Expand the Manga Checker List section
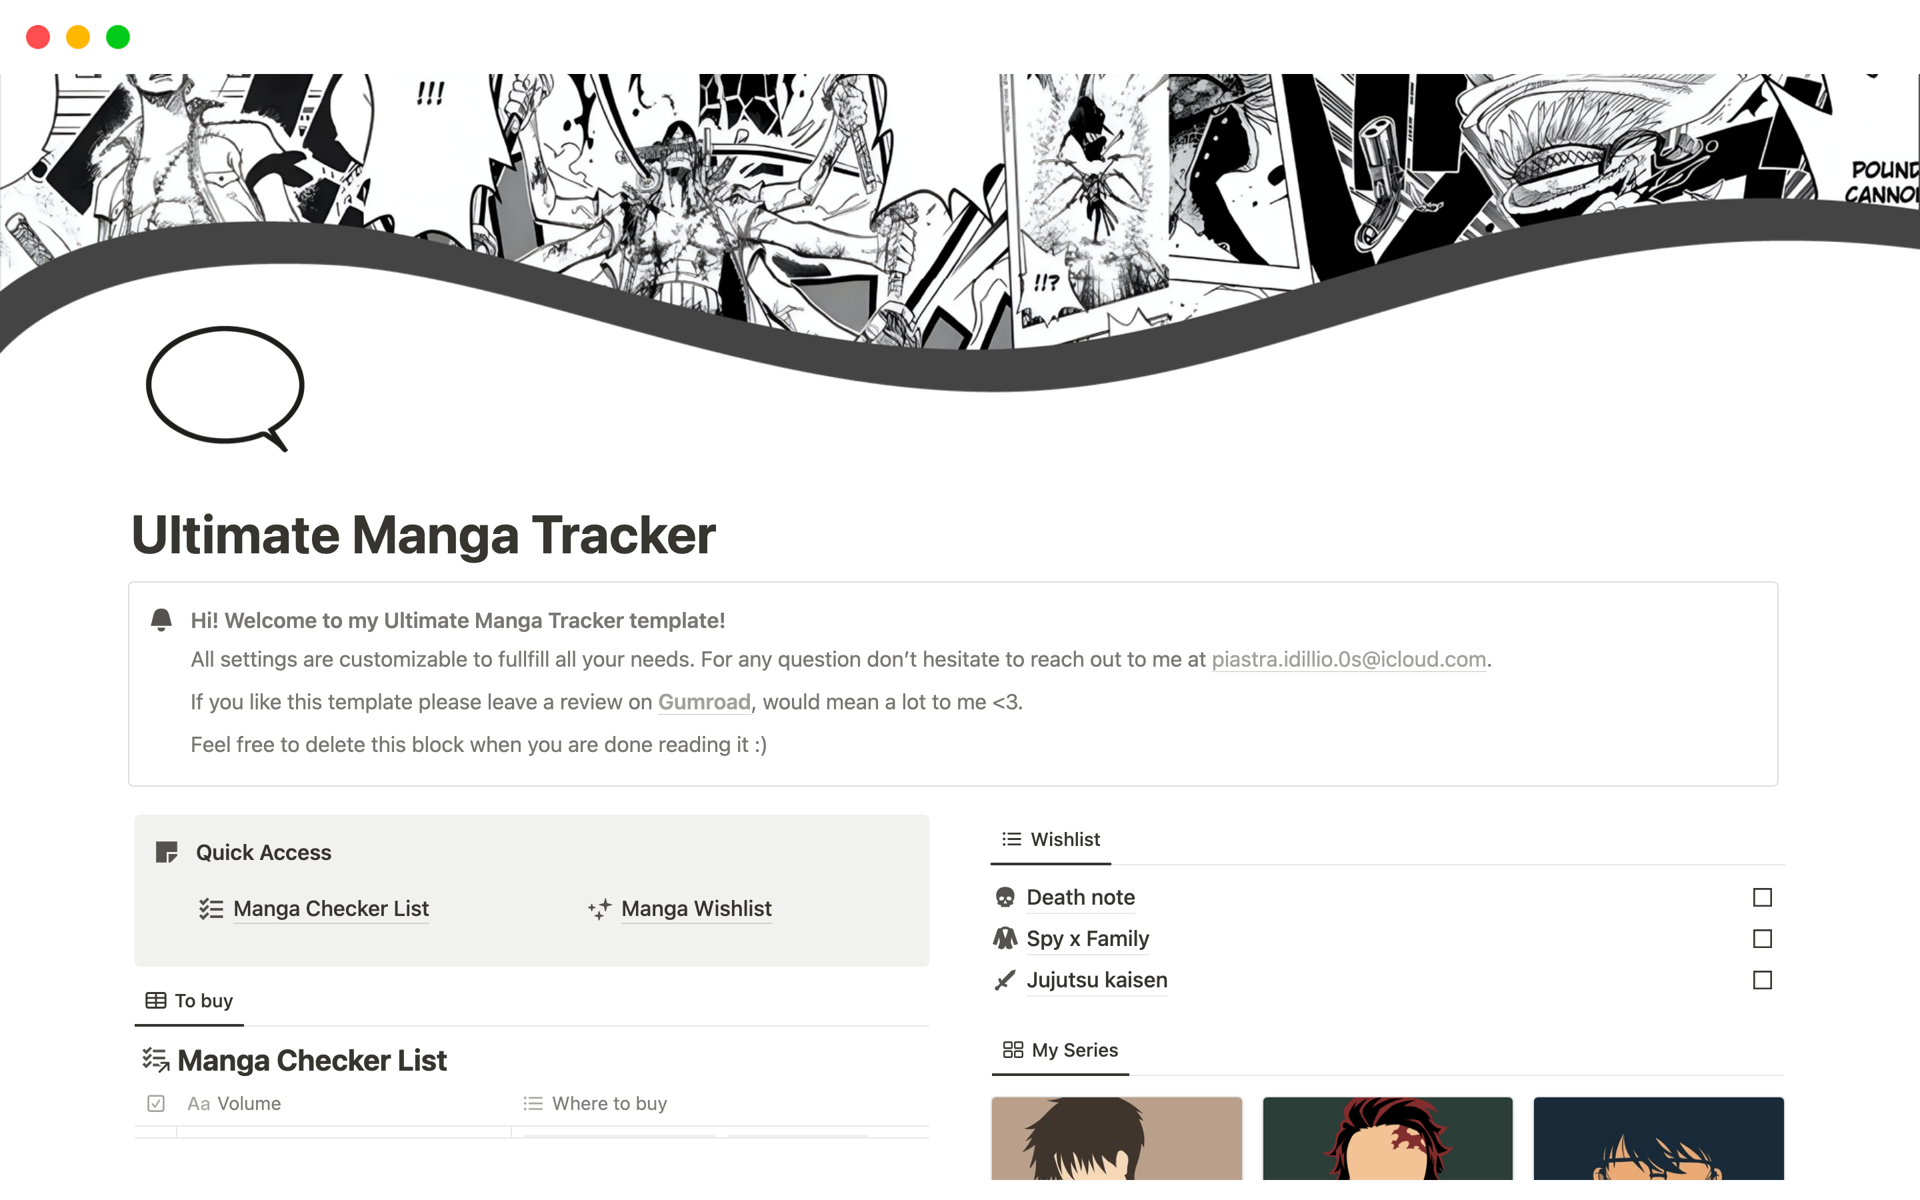The image size is (1920, 1200). point(312,1059)
